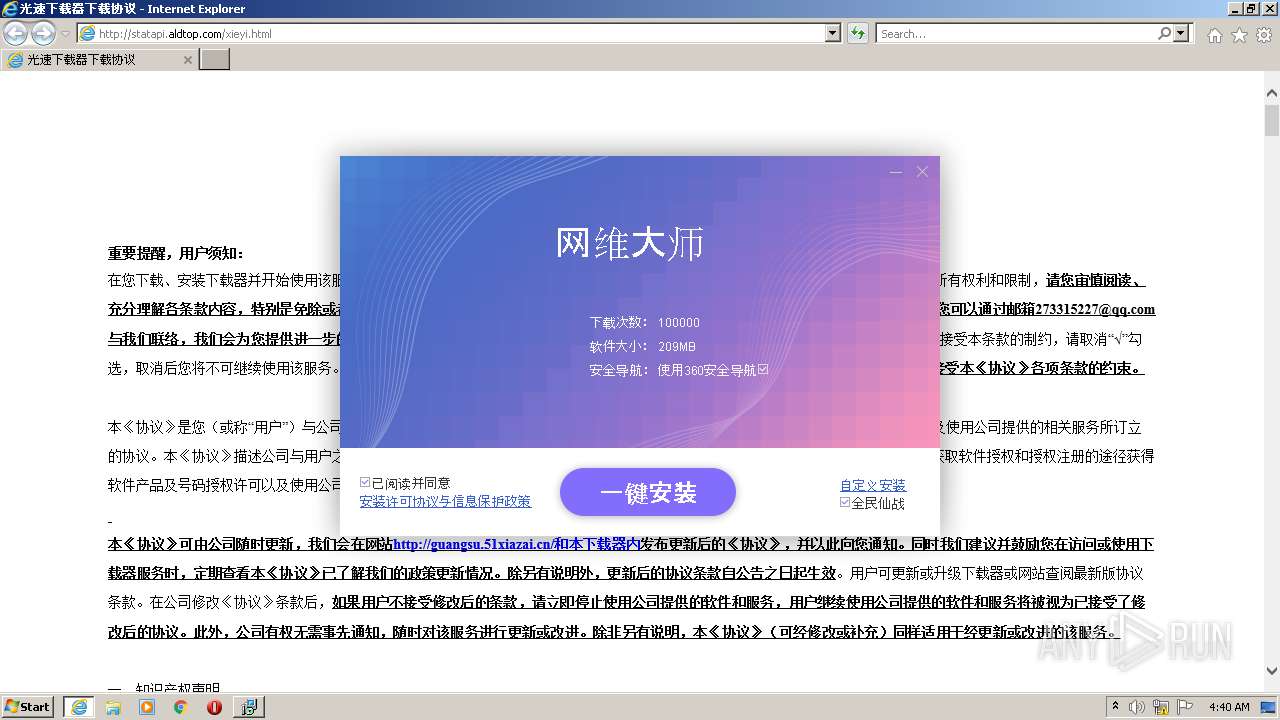Click inside the IE Search box

click(1016, 33)
